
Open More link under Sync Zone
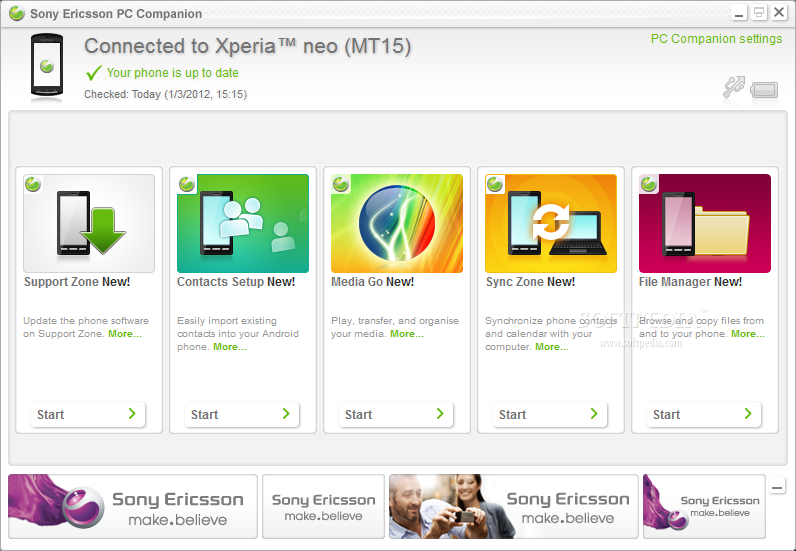(x=552, y=347)
